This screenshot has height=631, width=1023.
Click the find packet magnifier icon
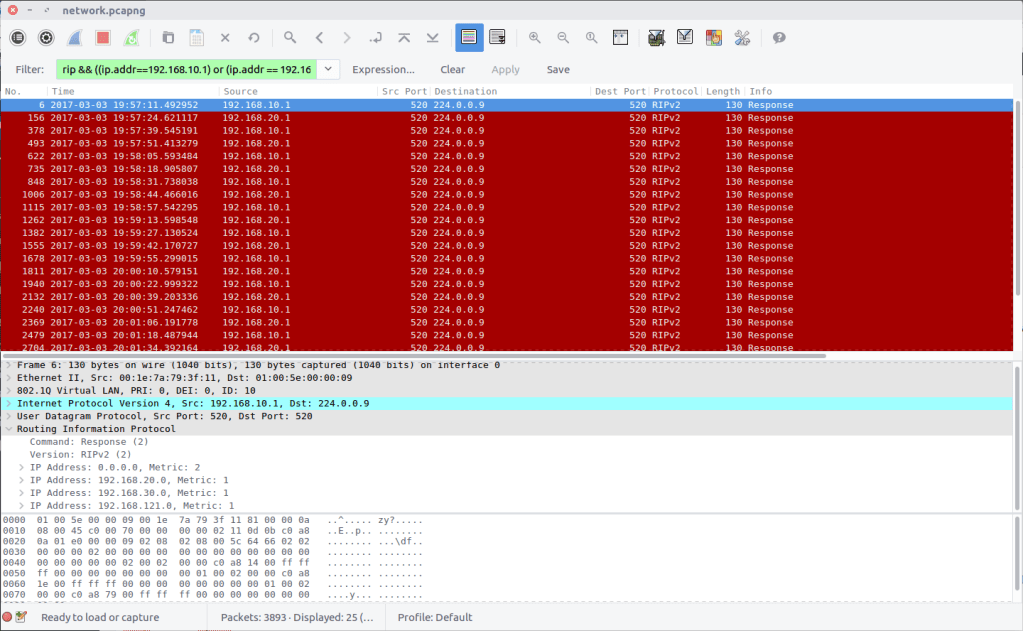pos(290,38)
